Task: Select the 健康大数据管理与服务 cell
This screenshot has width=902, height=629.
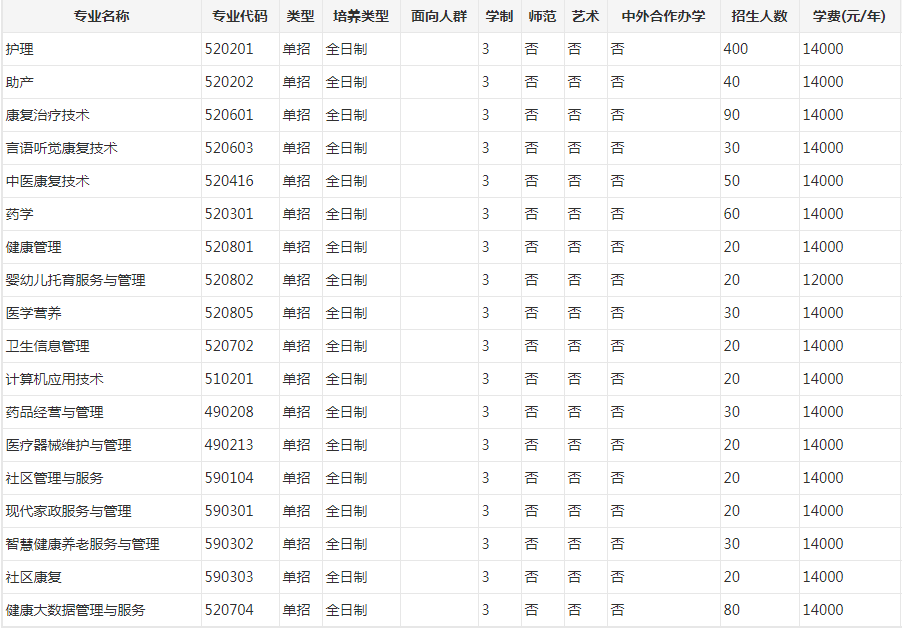Action: tap(101, 610)
